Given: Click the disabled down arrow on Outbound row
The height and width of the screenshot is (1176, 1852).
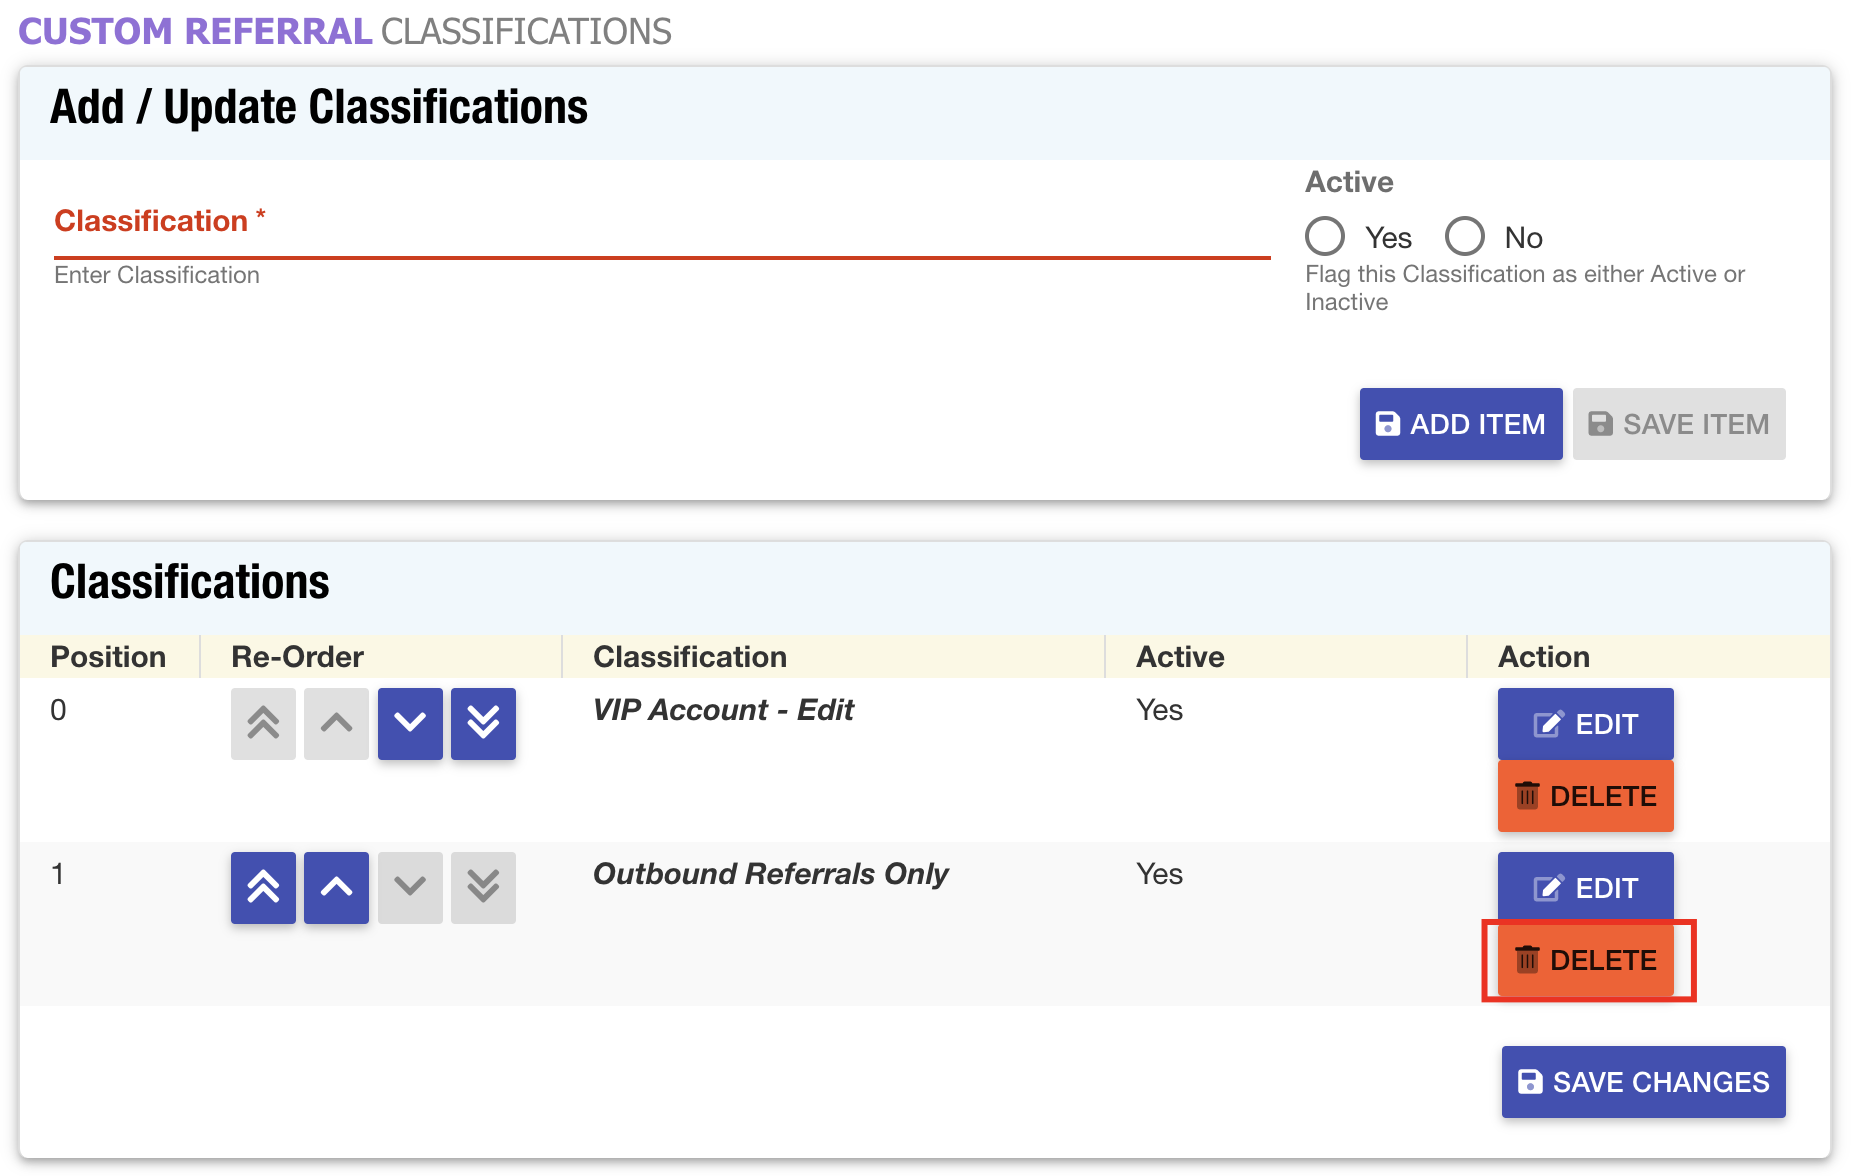Looking at the screenshot, I should tap(410, 887).
